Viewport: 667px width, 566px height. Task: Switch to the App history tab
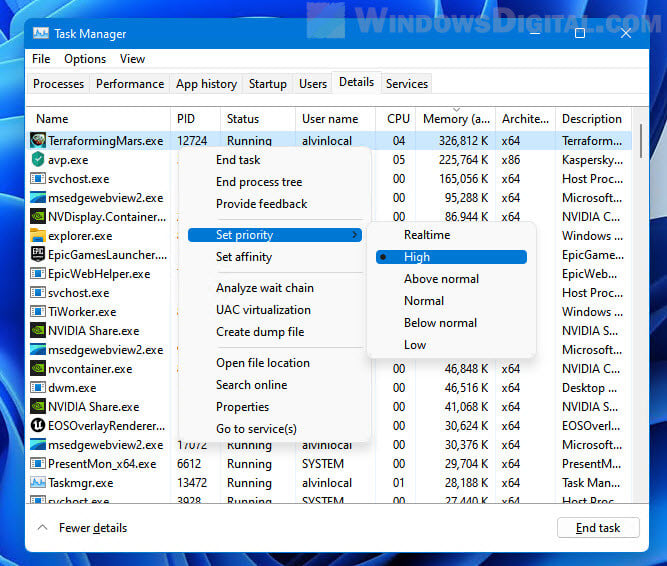point(206,84)
